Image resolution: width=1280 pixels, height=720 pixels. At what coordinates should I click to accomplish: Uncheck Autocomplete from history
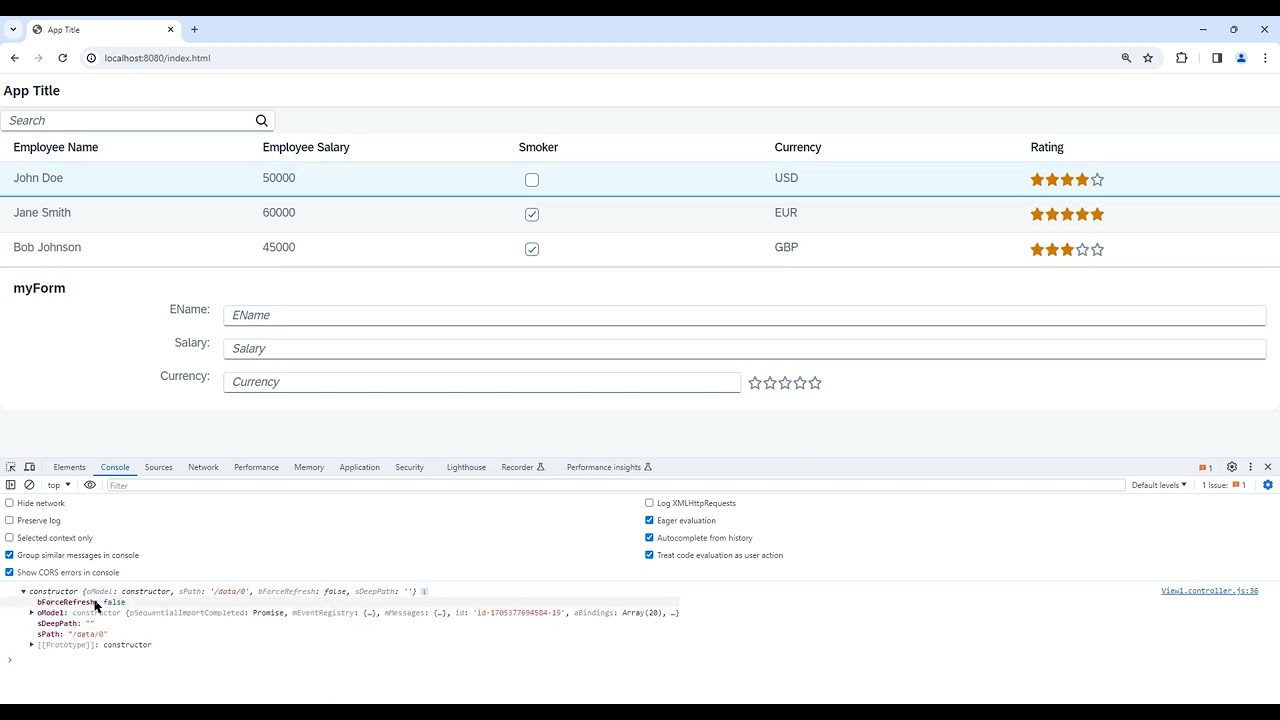click(x=649, y=538)
